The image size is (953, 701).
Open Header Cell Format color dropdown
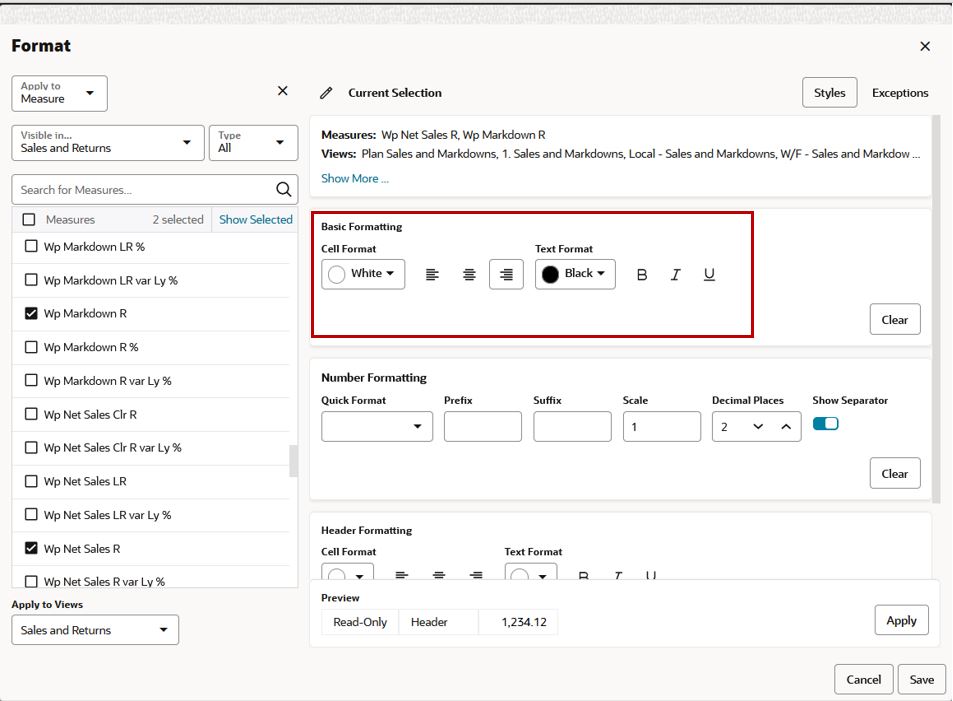pyautogui.click(x=347, y=572)
